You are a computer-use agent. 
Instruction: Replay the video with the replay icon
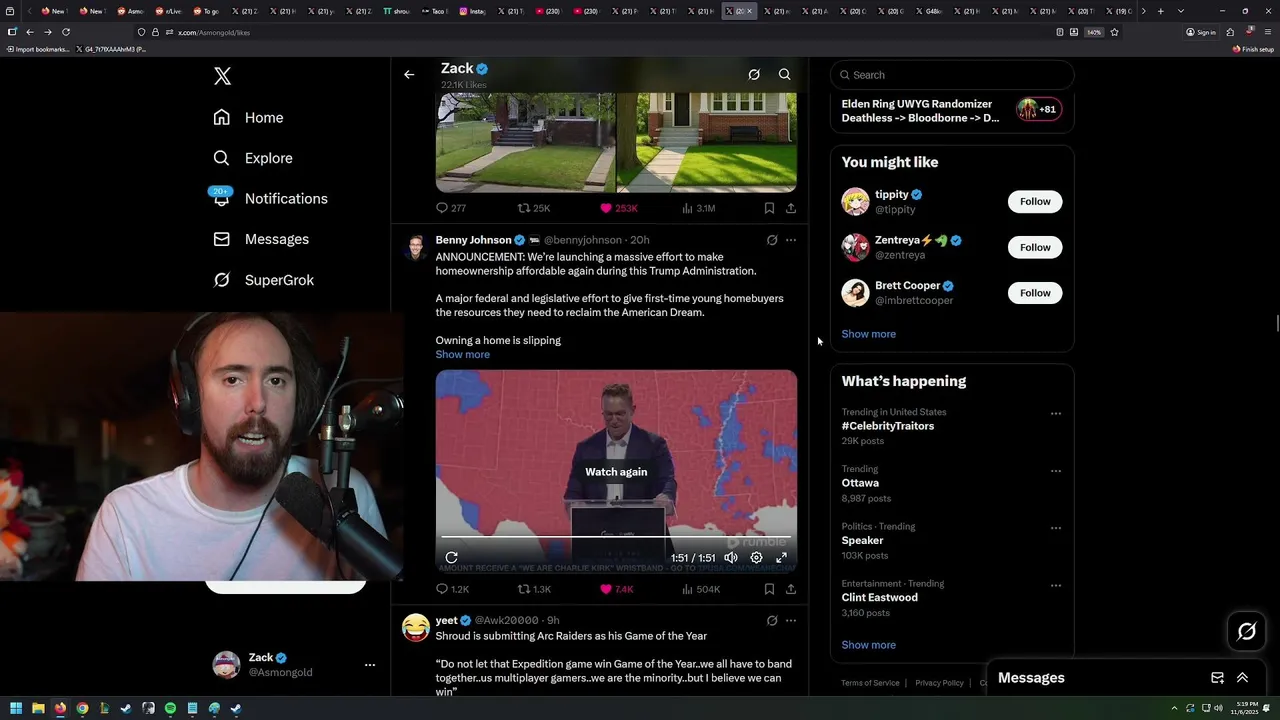[x=452, y=558]
